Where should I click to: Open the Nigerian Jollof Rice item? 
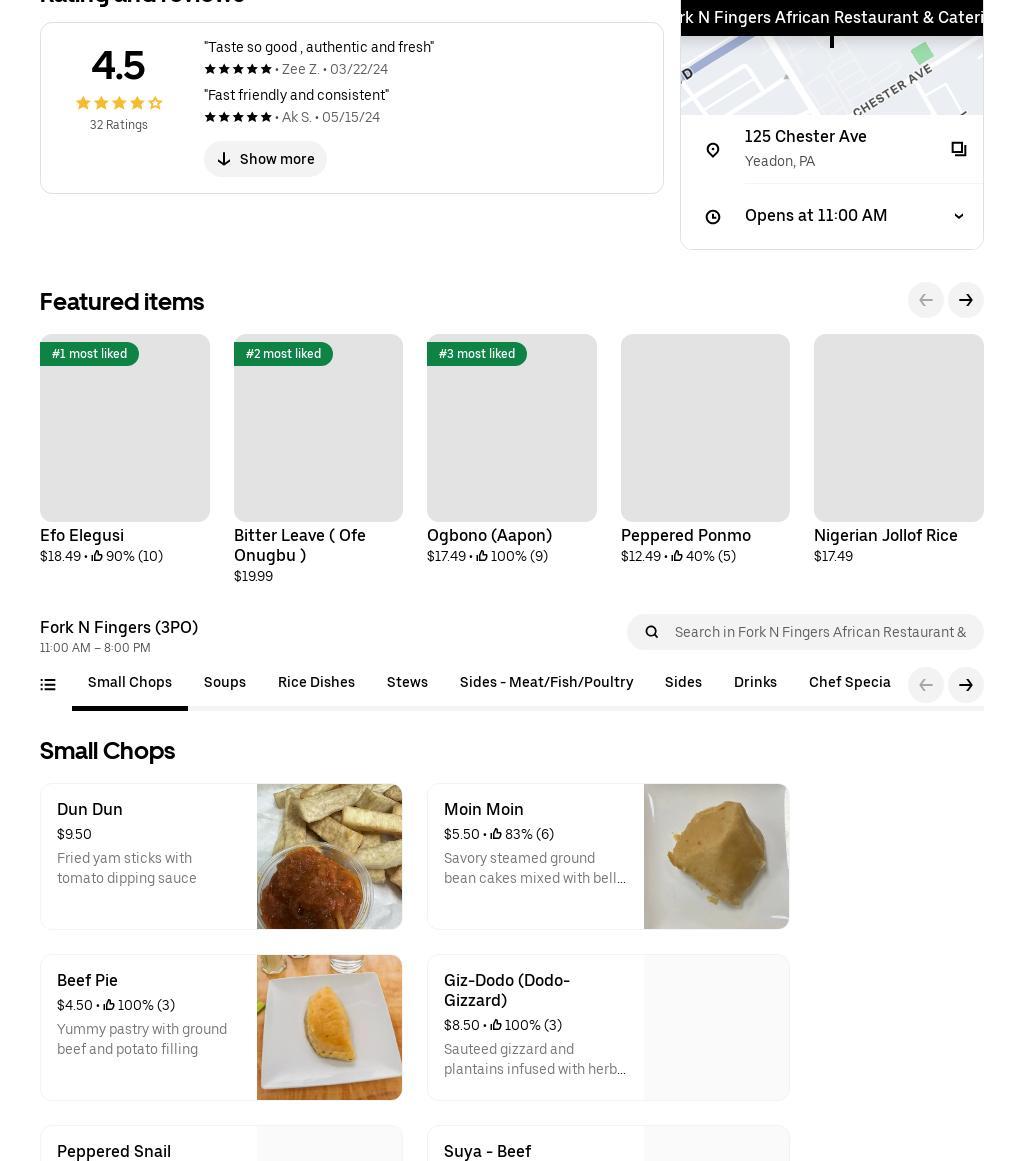click(x=898, y=428)
